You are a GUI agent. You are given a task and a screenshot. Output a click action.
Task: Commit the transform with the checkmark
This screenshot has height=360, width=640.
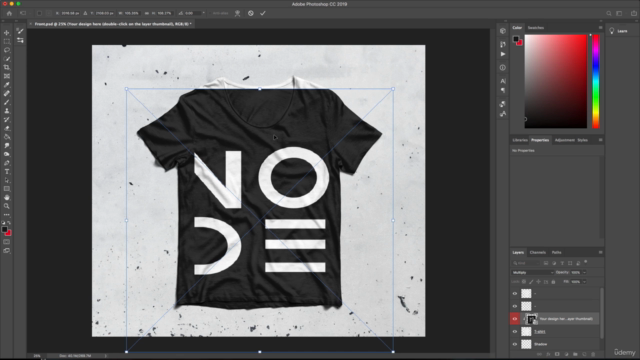[263, 13]
